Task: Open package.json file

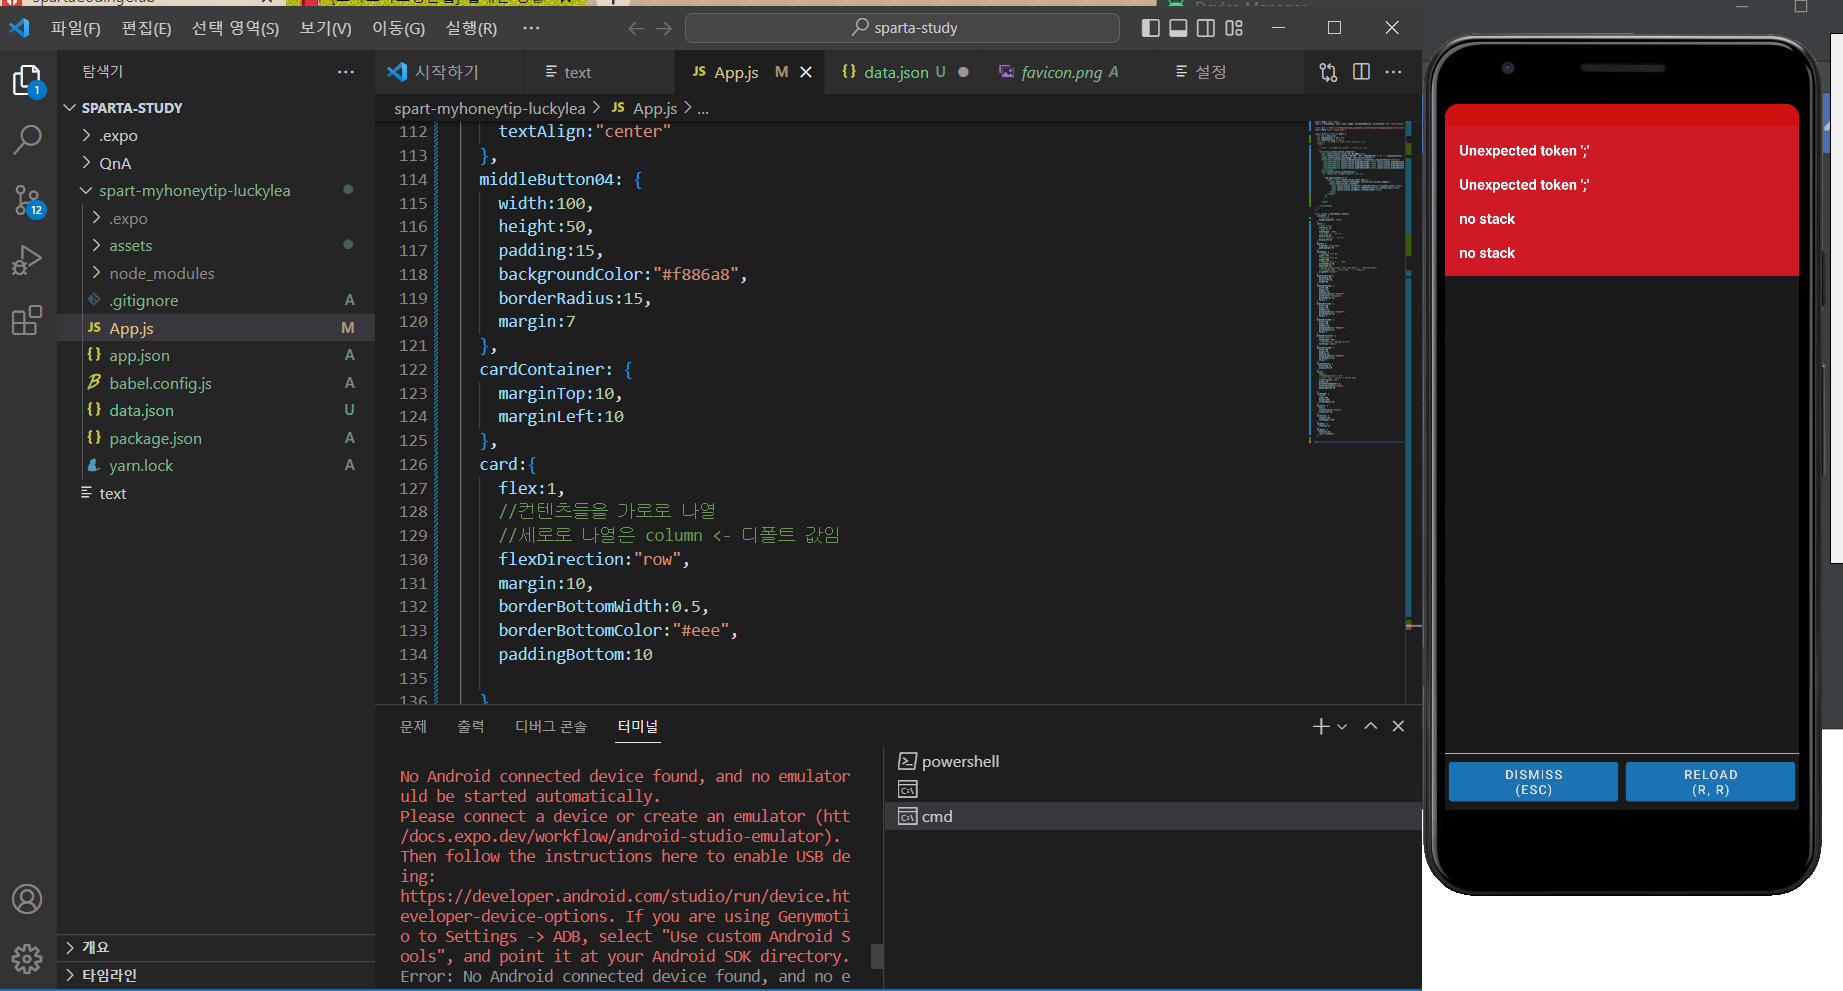Action: click(x=216, y=438)
